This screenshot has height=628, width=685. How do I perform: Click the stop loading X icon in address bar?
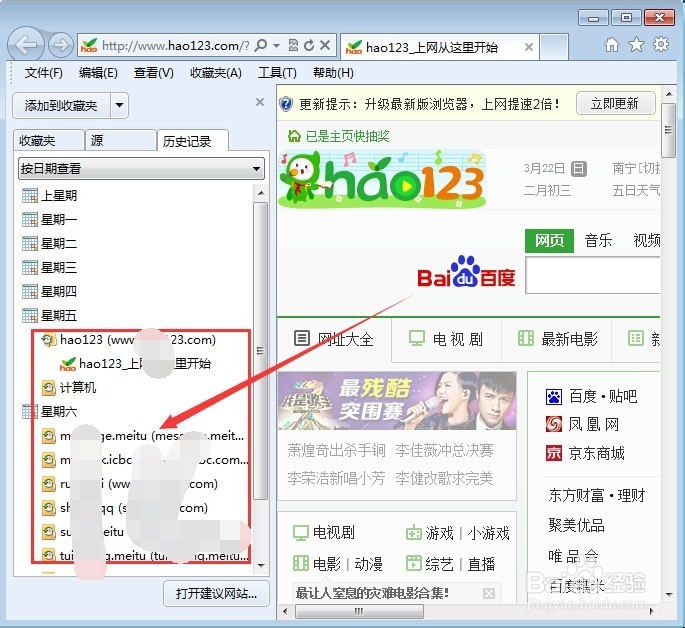coord(325,45)
